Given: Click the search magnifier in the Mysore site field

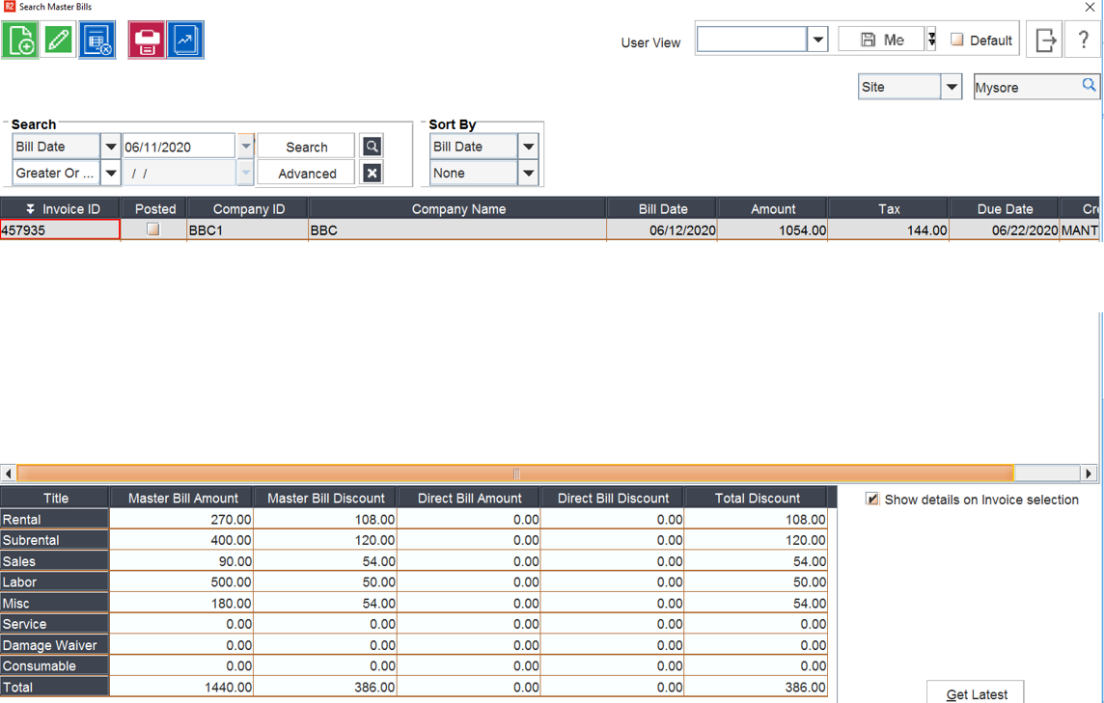Looking at the screenshot, I should 1090,87.
